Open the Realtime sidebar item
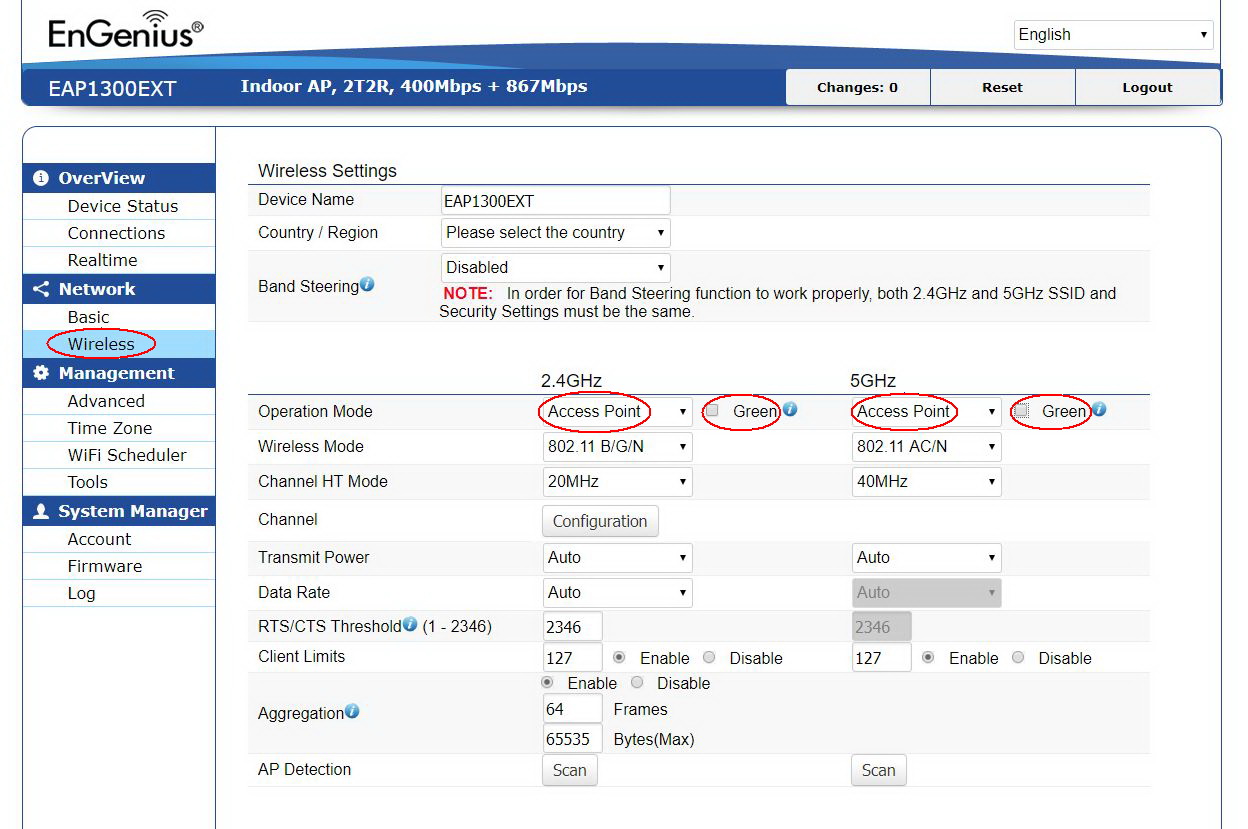This screenshot has width=1248, height=829. 102,260
